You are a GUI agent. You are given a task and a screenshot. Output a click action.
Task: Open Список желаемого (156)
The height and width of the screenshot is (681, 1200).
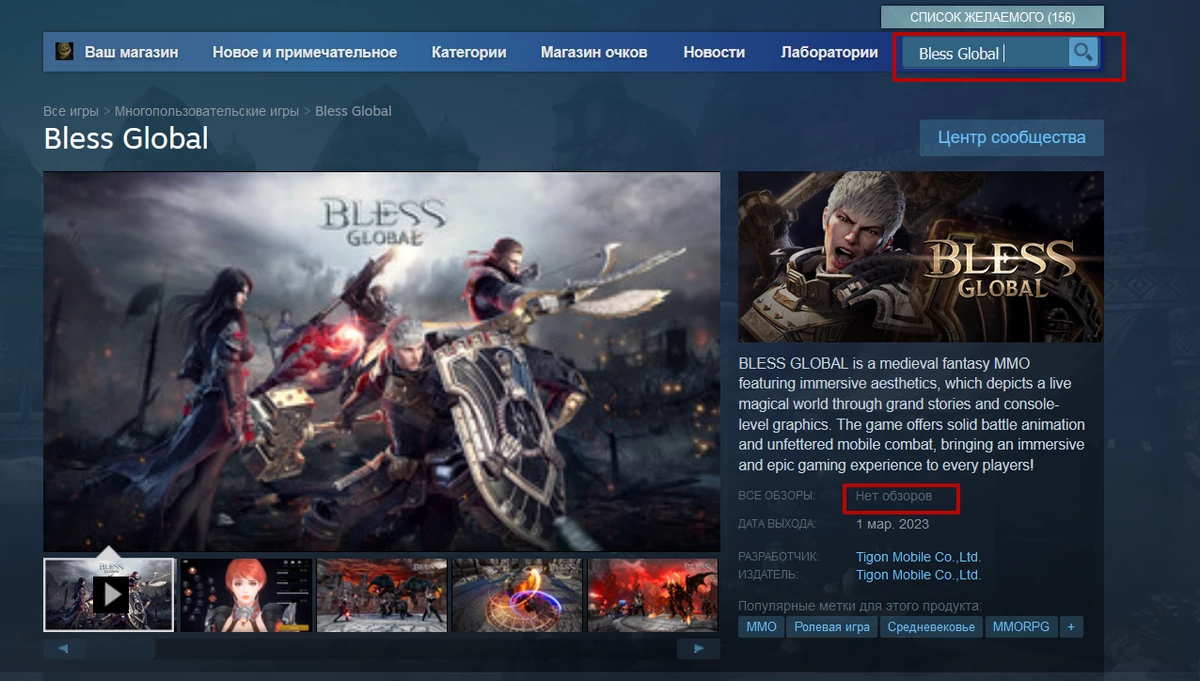[992, 17]
